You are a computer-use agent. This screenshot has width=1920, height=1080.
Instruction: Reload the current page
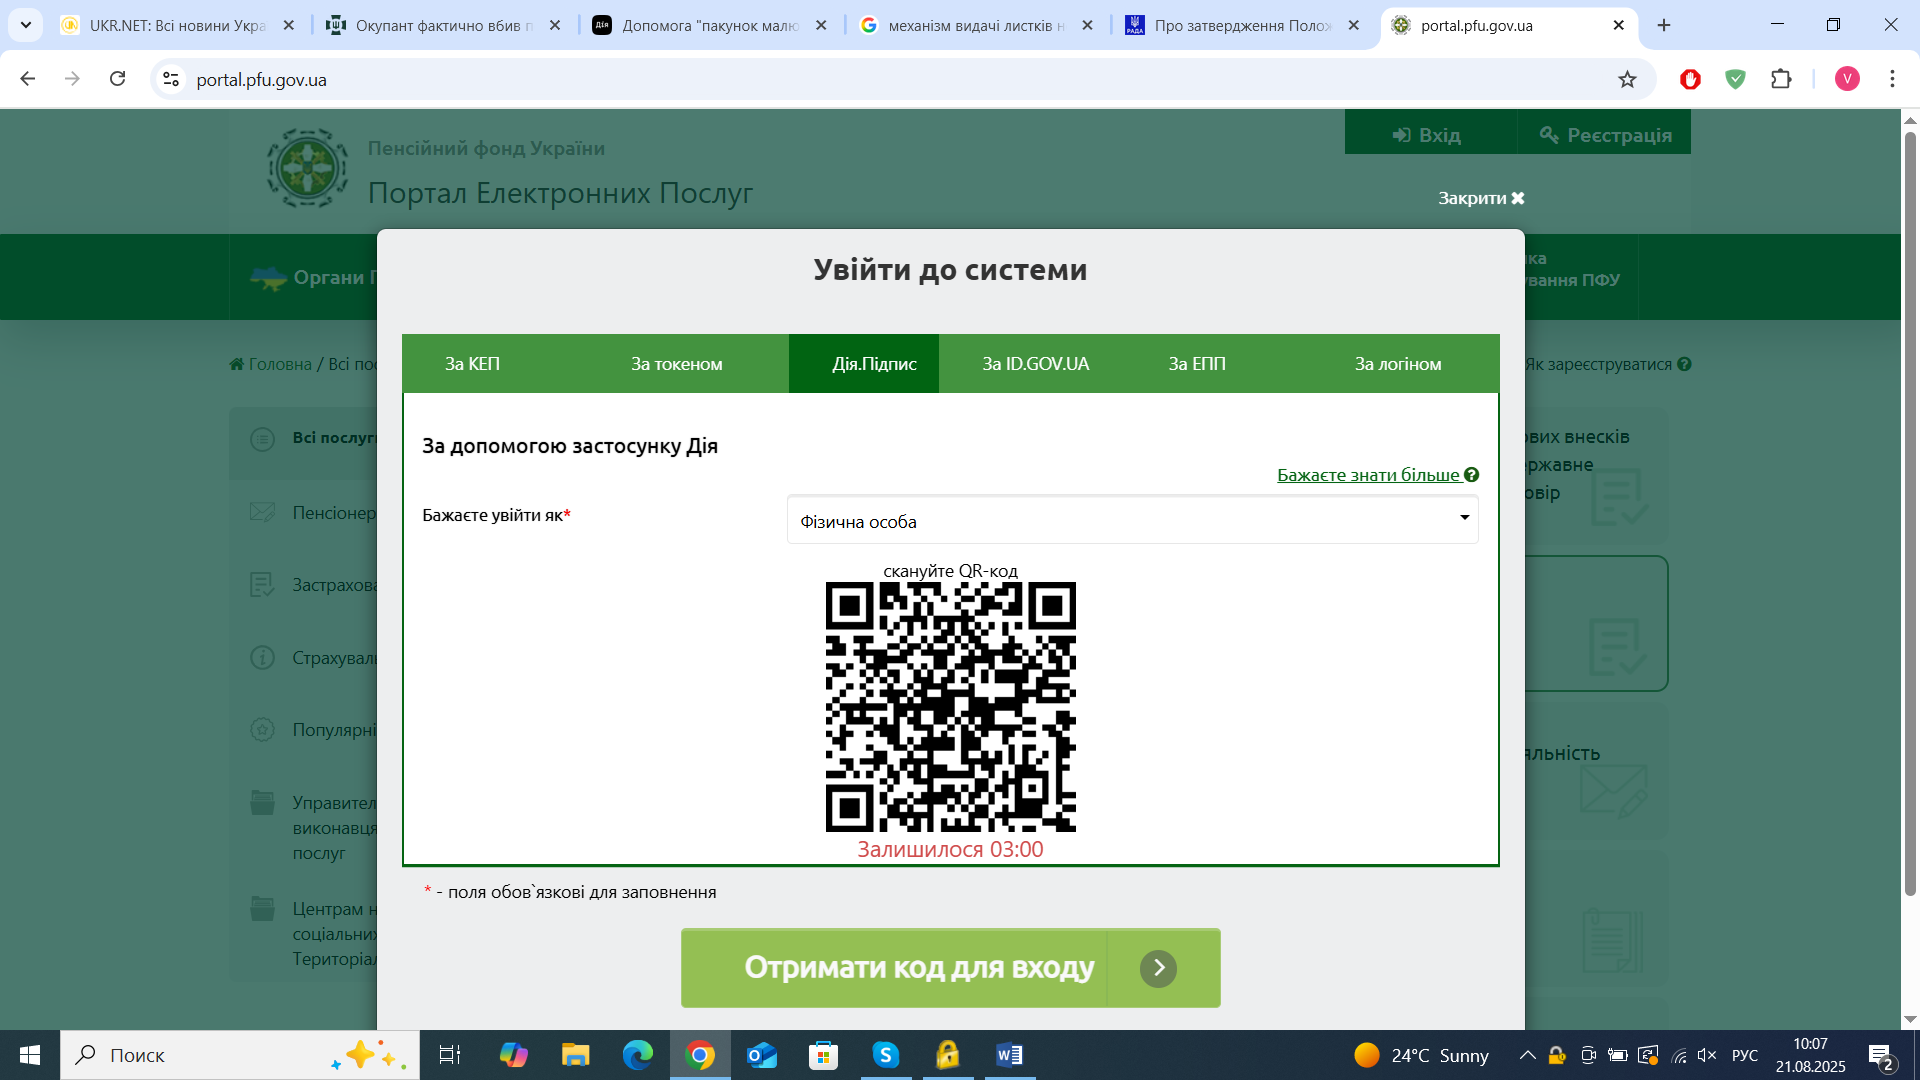(117, 79)
